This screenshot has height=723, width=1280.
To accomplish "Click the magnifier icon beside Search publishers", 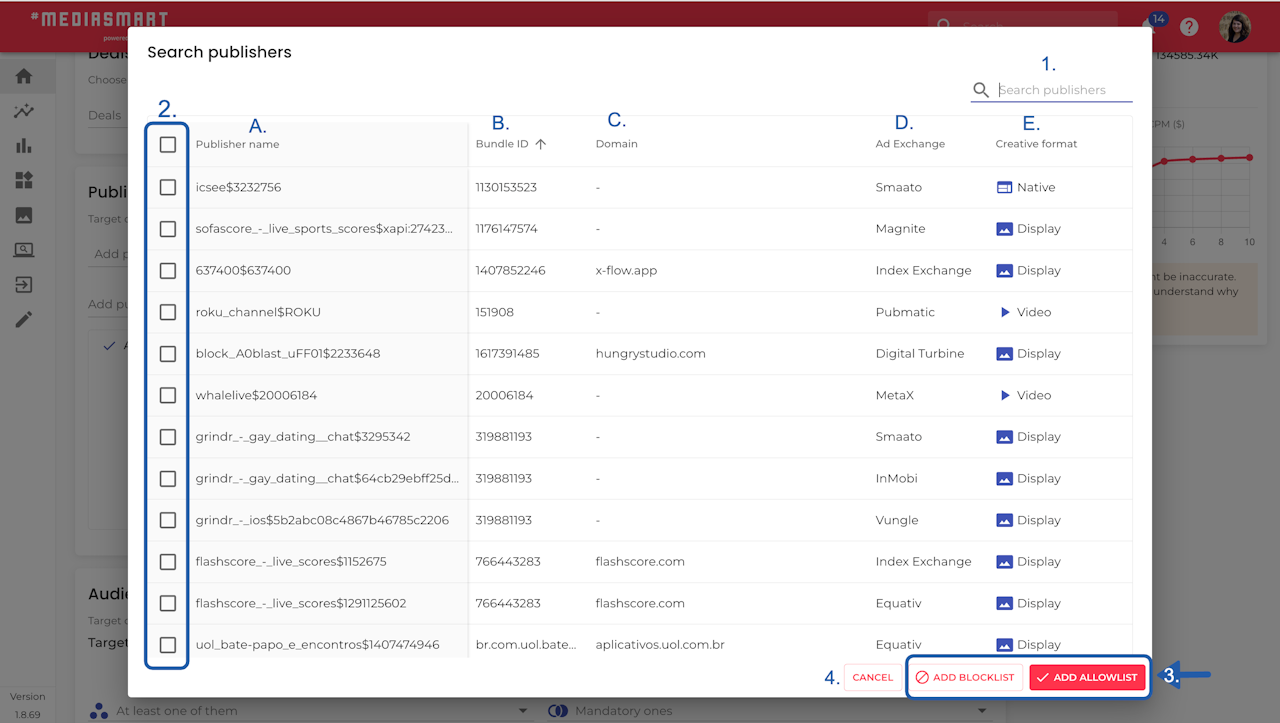I will pyautogui.click(x=981, y=90).
